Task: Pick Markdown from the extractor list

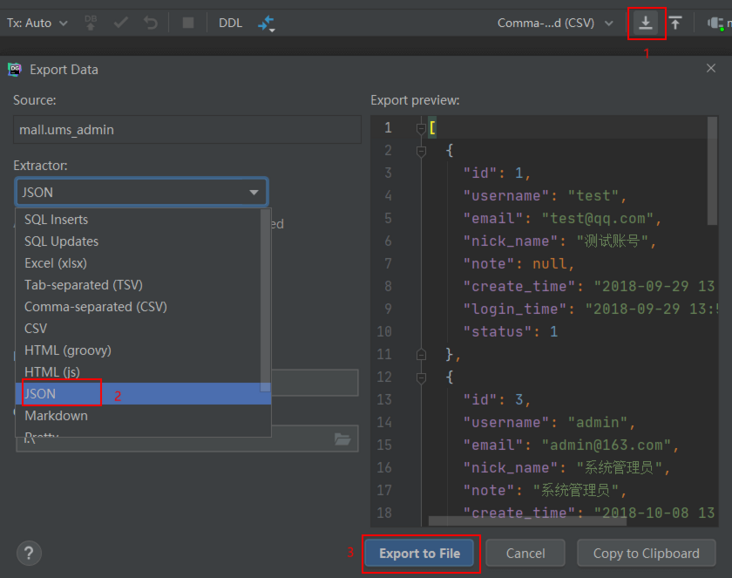Action: (56, 415)
